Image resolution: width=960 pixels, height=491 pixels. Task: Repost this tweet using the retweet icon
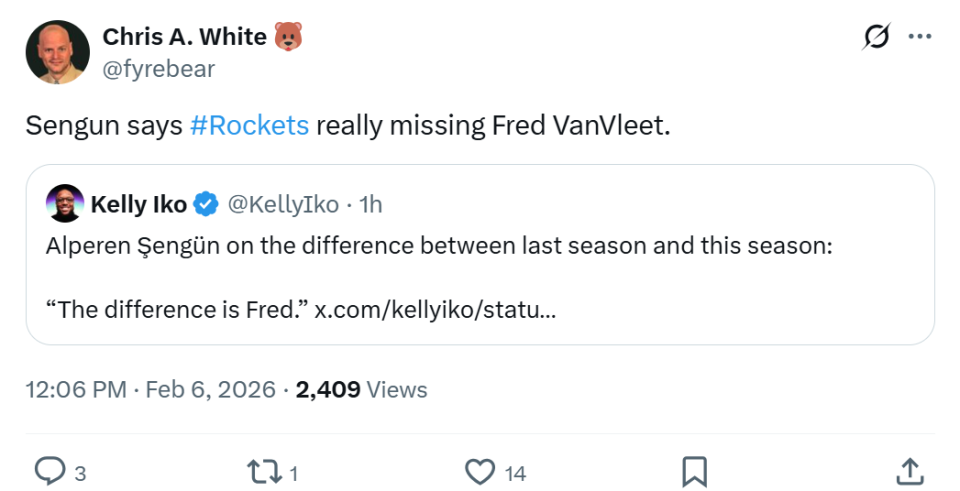click(262, 470)
